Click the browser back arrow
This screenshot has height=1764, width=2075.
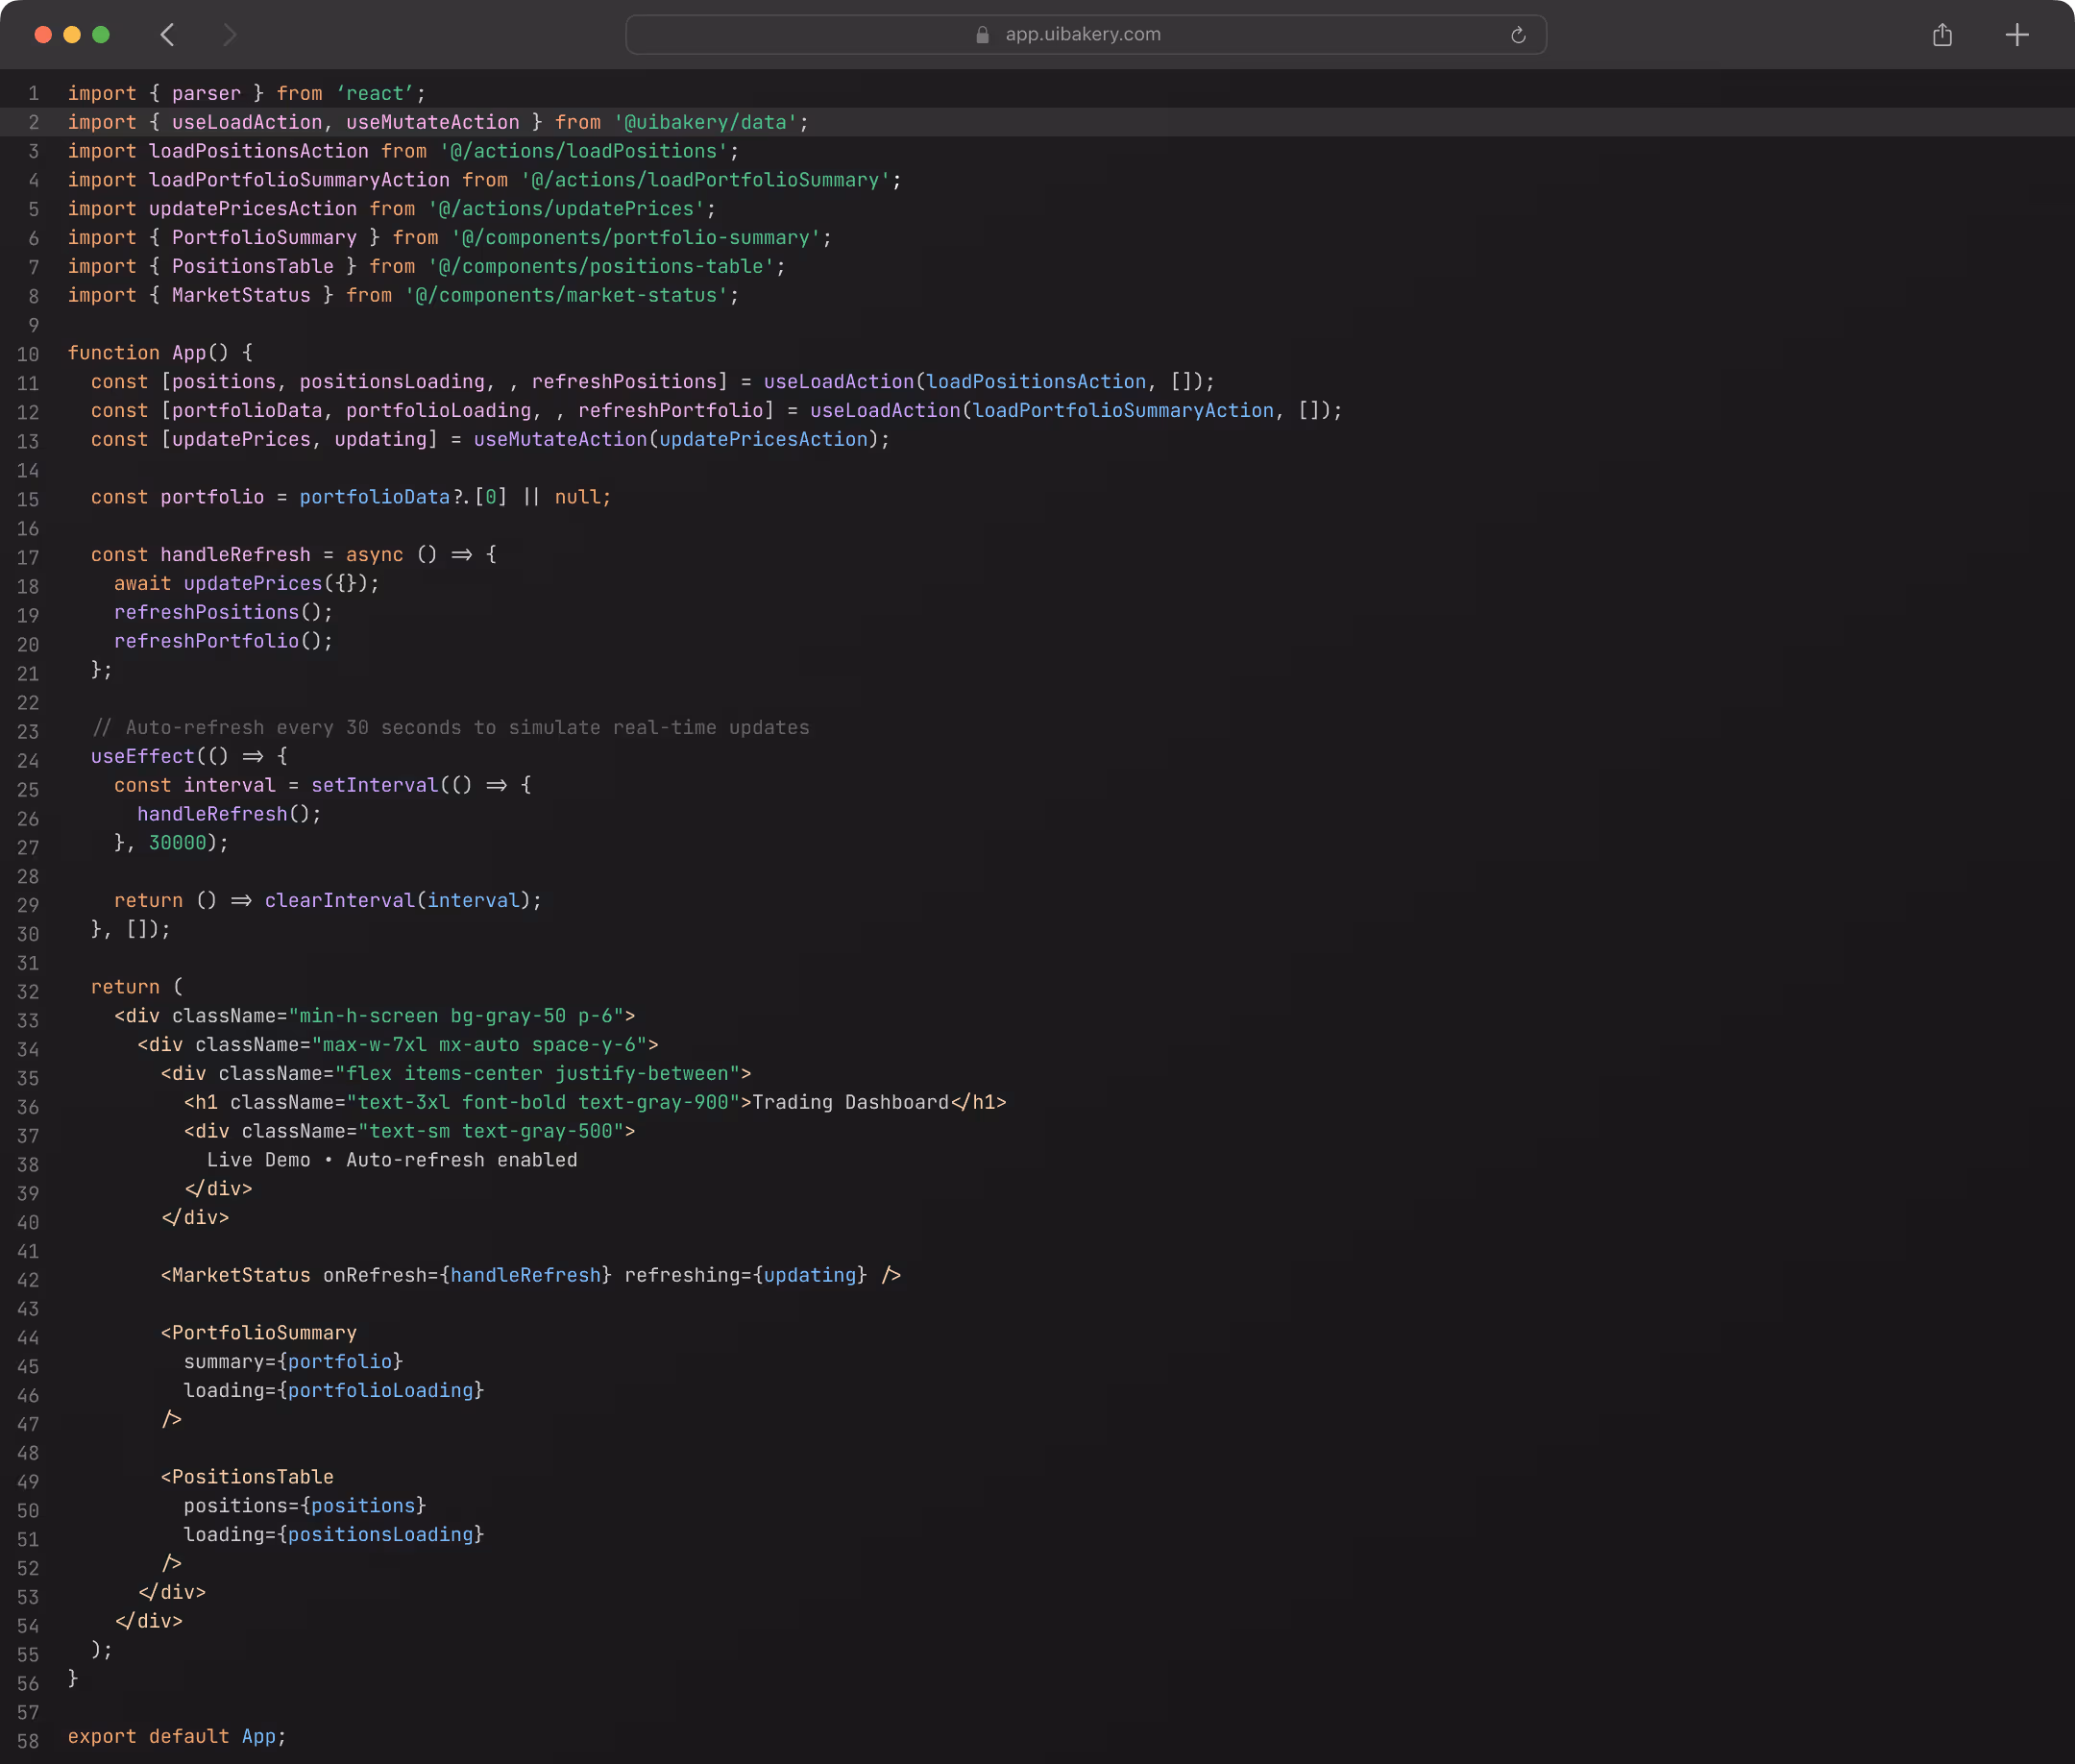tap(167, 35)
